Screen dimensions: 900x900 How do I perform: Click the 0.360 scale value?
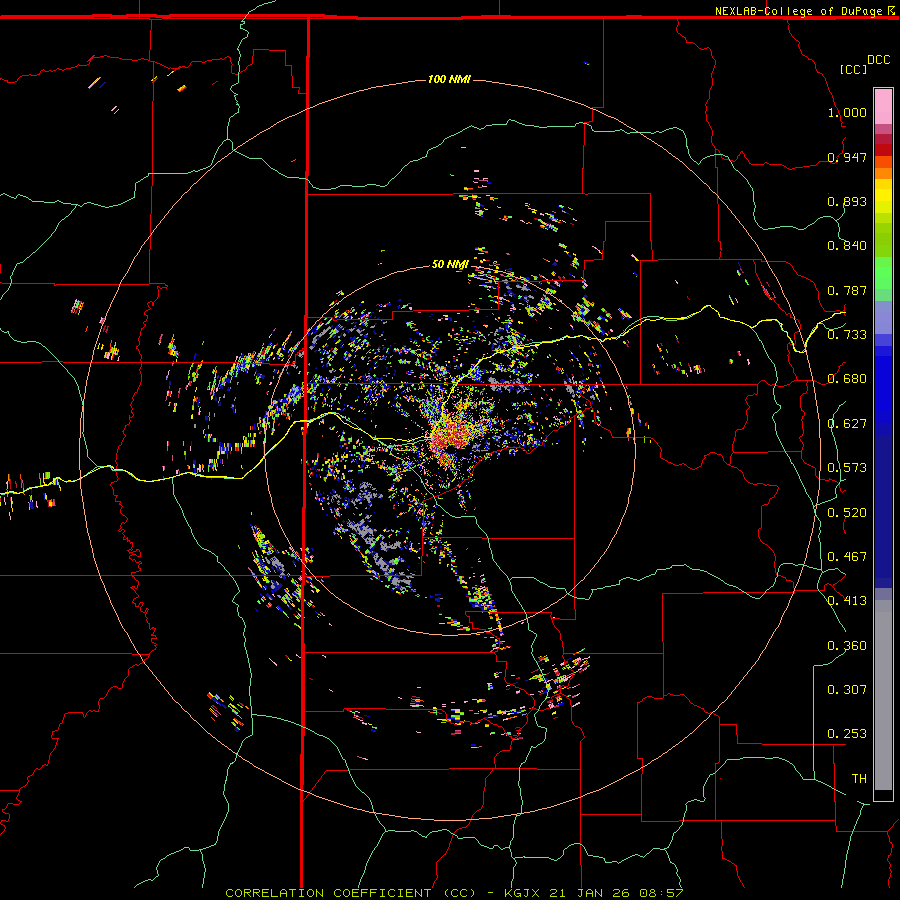847,646
